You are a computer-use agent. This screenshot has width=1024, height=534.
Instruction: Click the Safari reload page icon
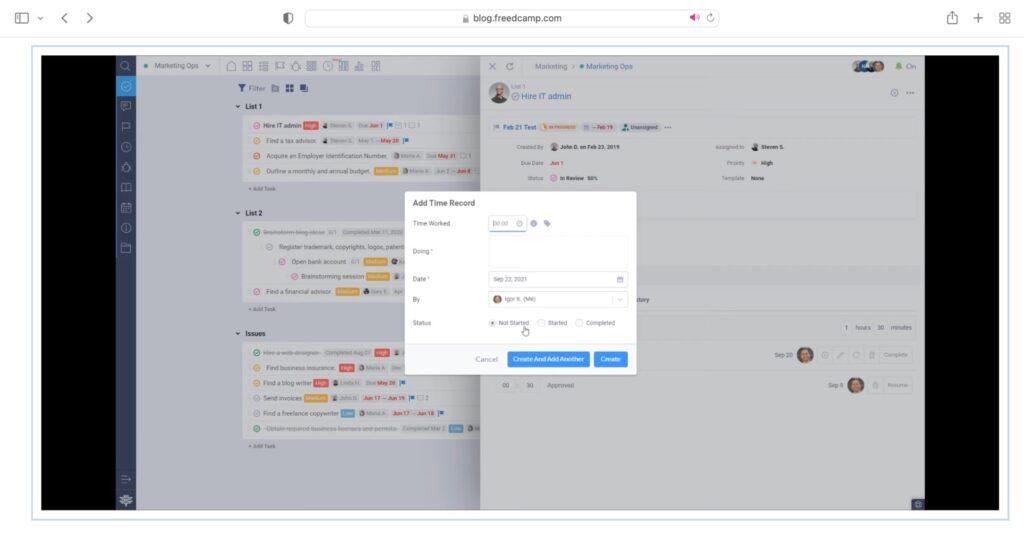coord(711,18)
